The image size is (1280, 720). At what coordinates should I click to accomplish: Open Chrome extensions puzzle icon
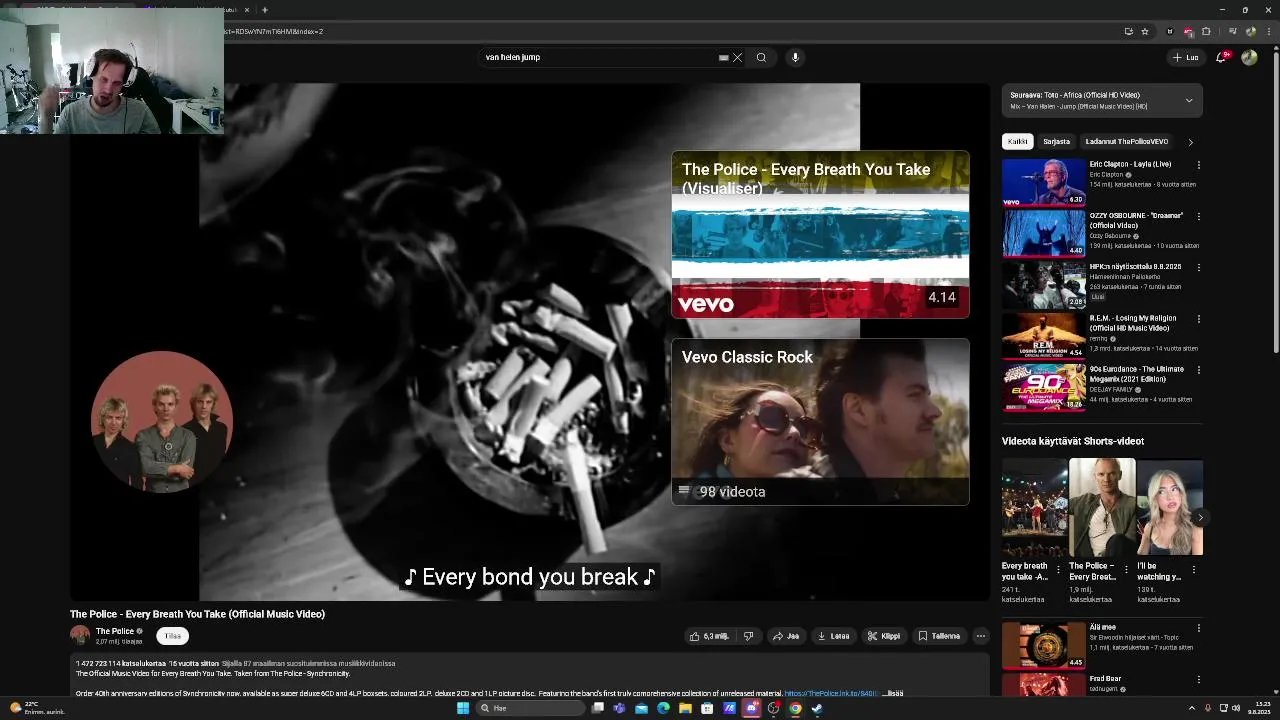pyautogui.click(x=1206, y=31)
